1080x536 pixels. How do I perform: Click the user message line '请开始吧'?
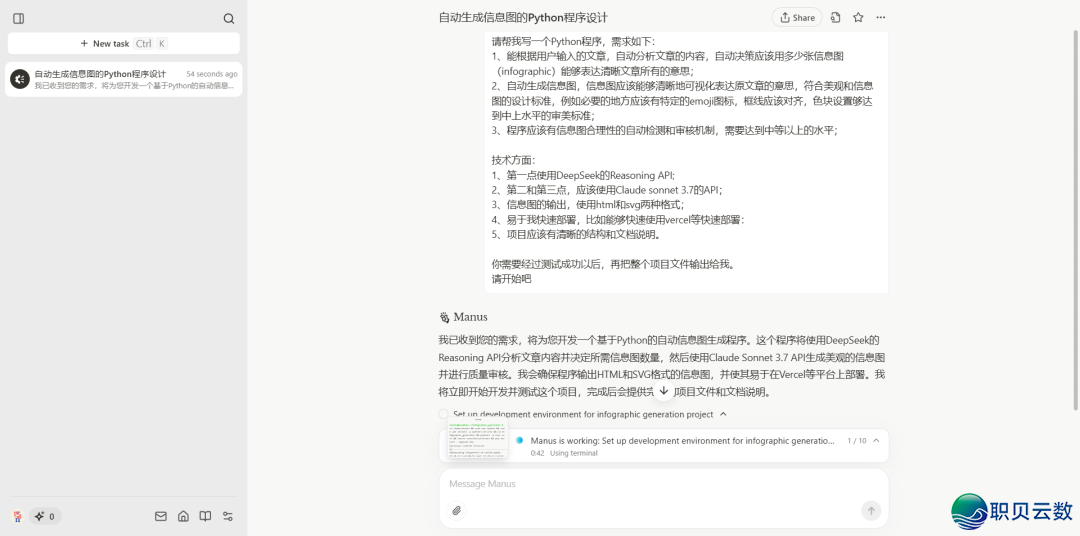coord(511,279)
